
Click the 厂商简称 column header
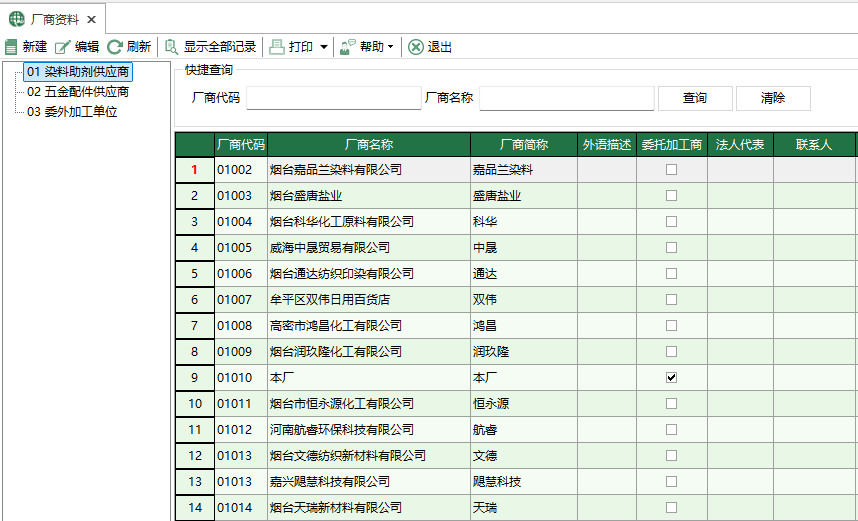tap(524, 144)
